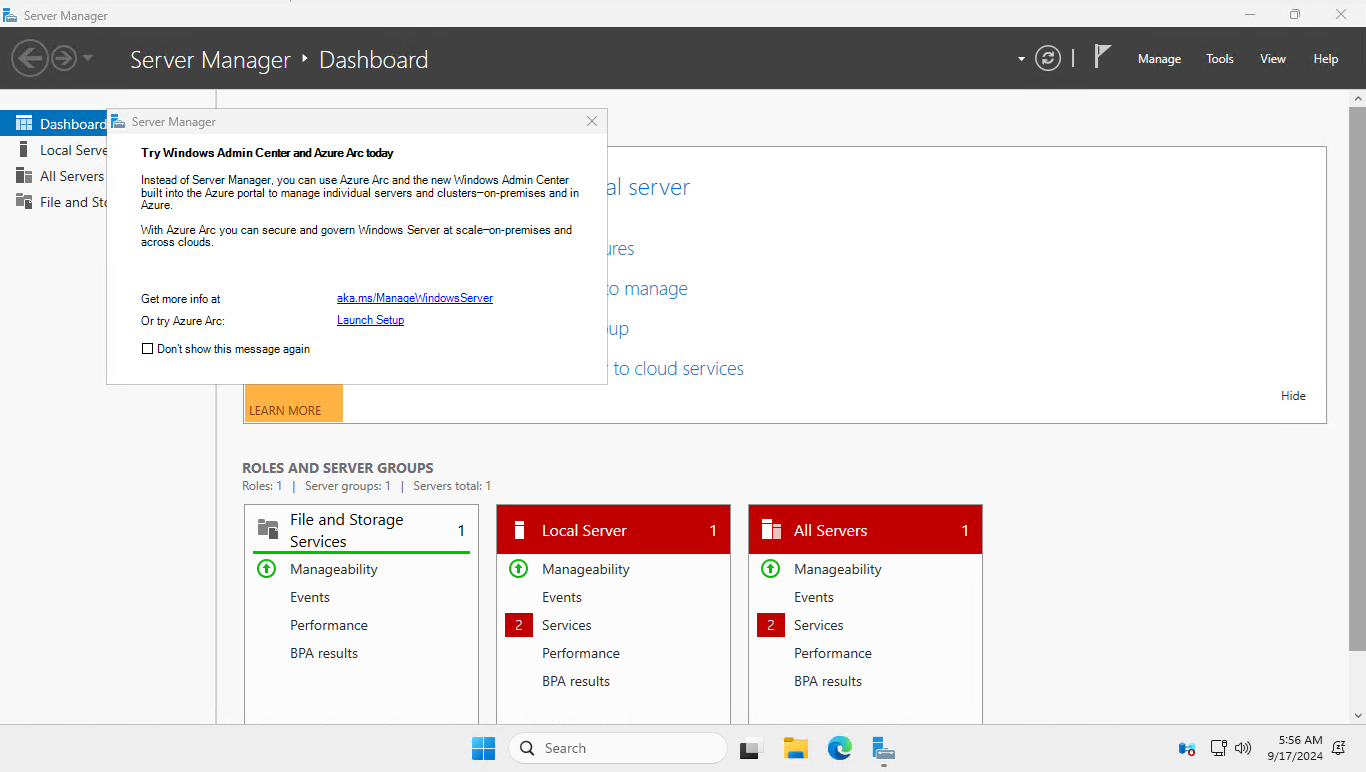
Task: Click the Dashboard sidebar icon
Action: click(x=24, y=124)
